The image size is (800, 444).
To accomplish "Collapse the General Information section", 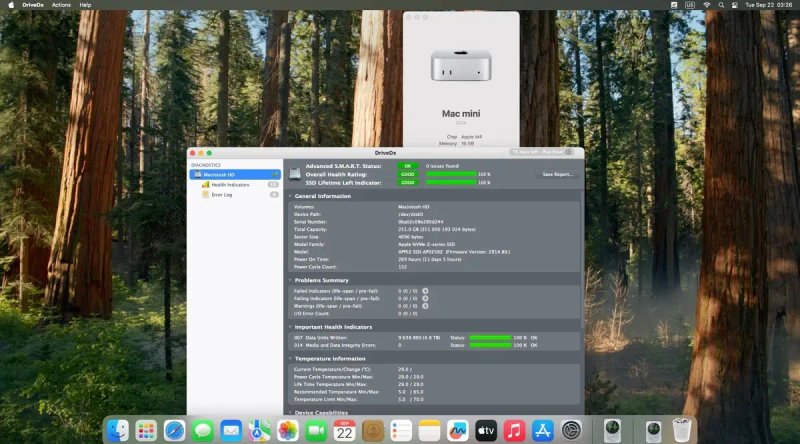I will 290,196.
